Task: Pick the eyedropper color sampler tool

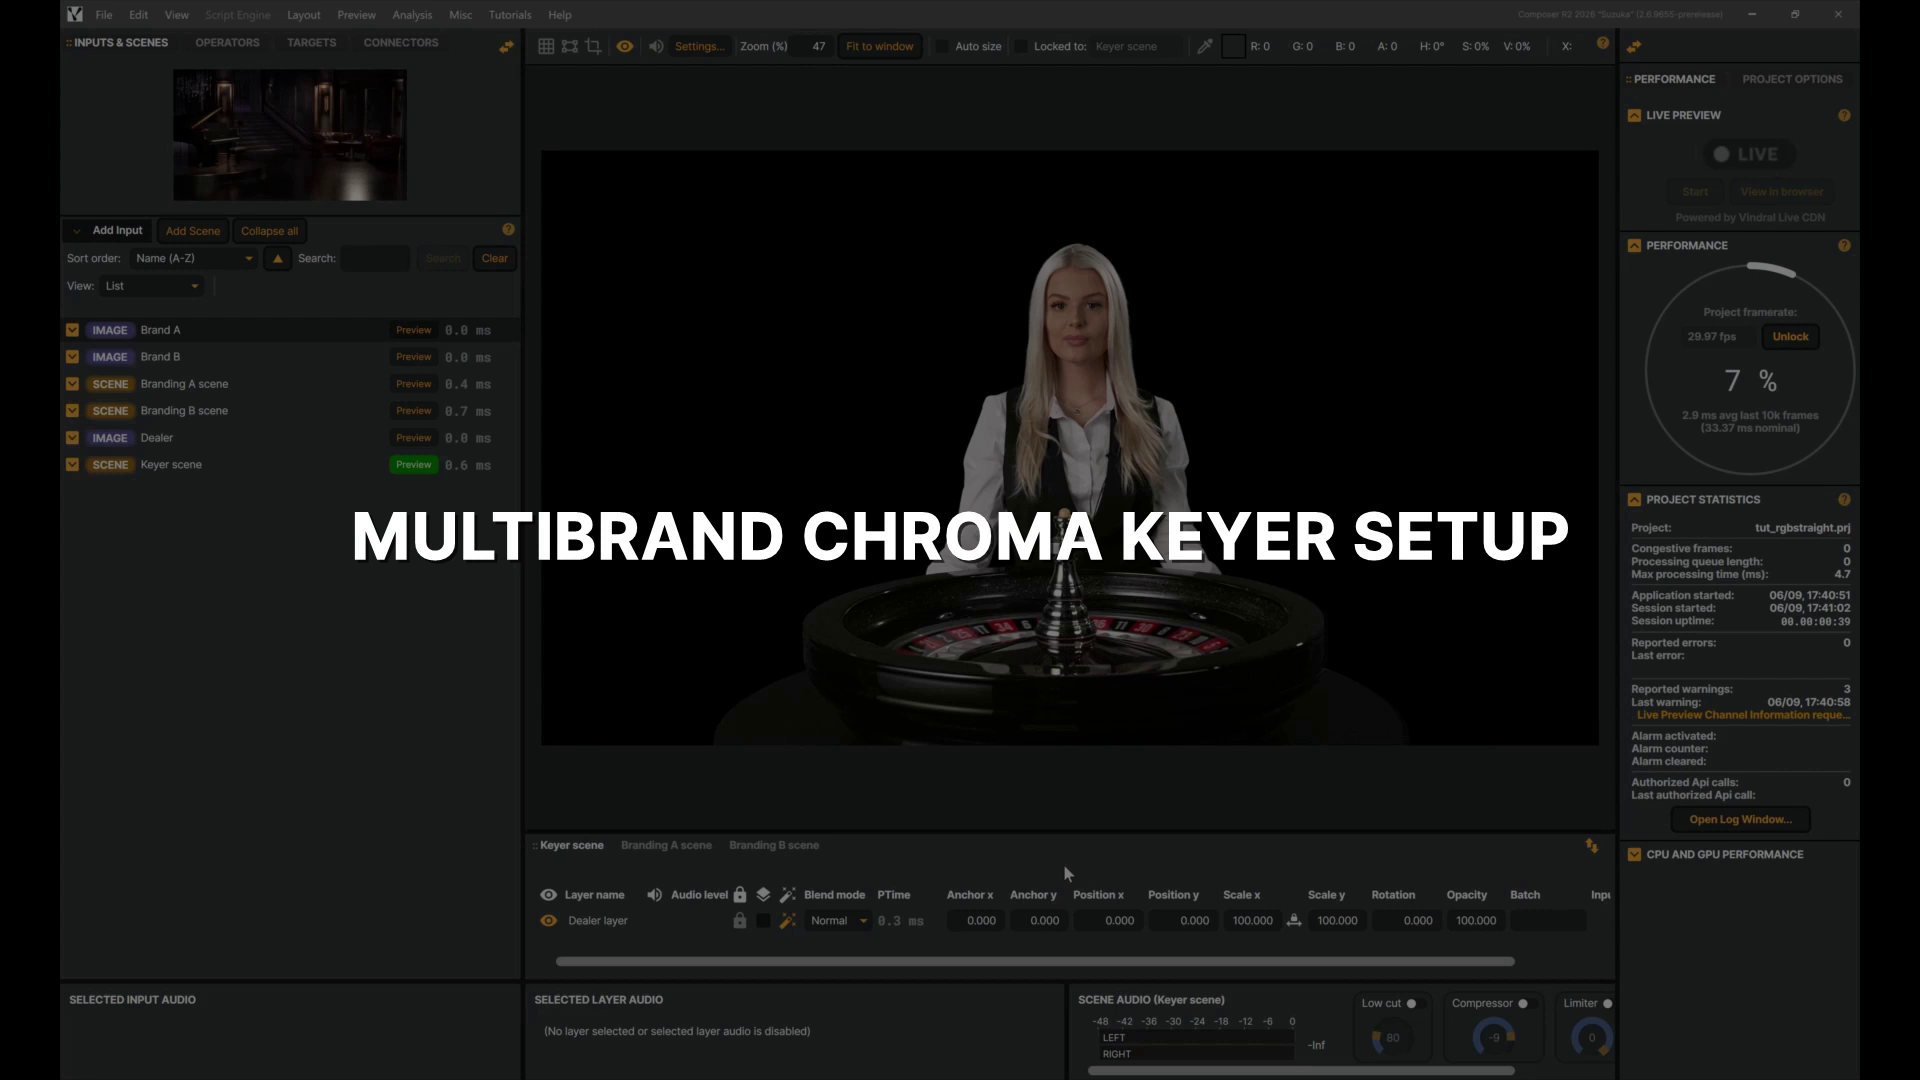Action: tap(1205, 46)
